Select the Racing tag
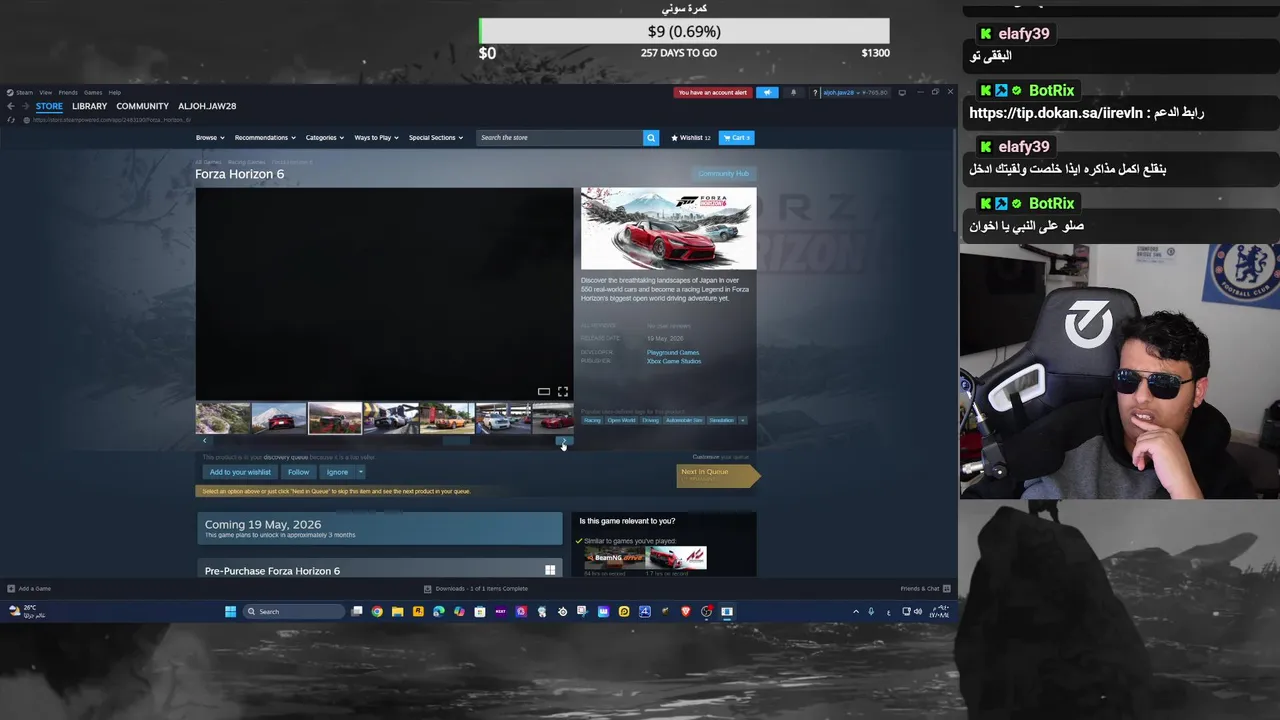The height and width of the screenshot is (720, 1280). pyautogui.click(x=592, y=420)
